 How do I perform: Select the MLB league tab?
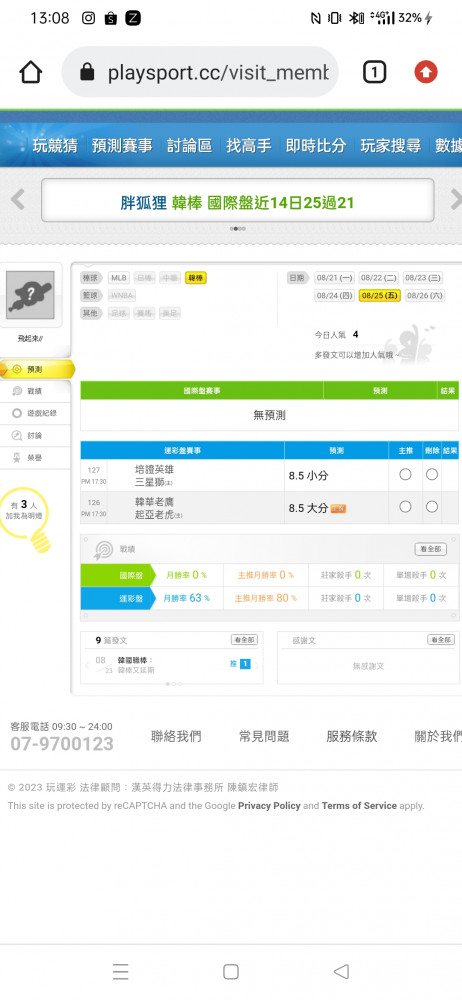click(x=119, y=278)
